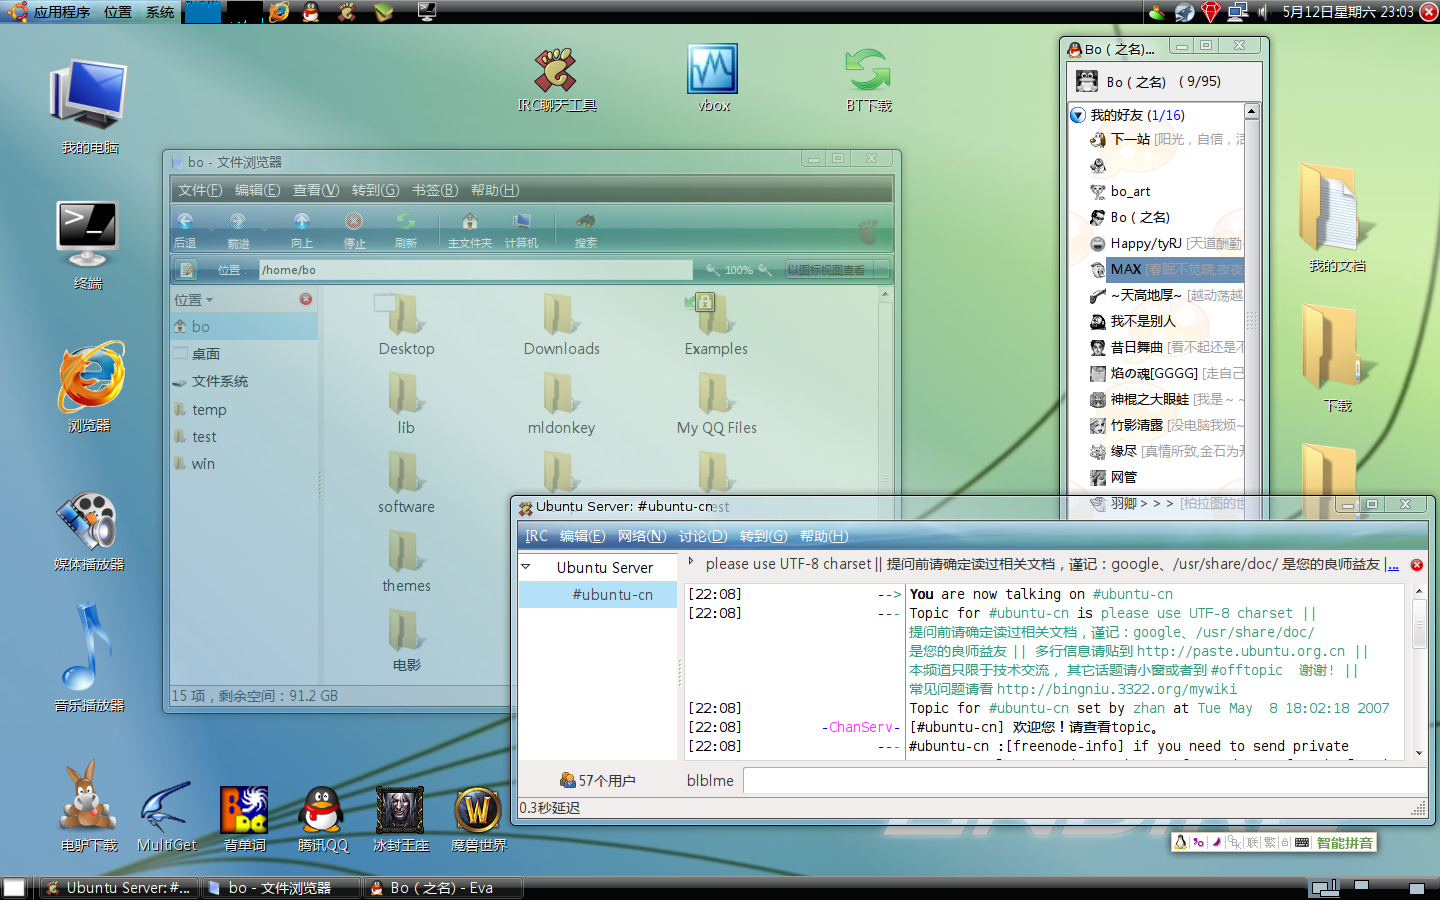This screenshot has width=1440, height=900.
Task: Switch to bo - 文件浏览器 in taskbar
Action: [280, 888]
